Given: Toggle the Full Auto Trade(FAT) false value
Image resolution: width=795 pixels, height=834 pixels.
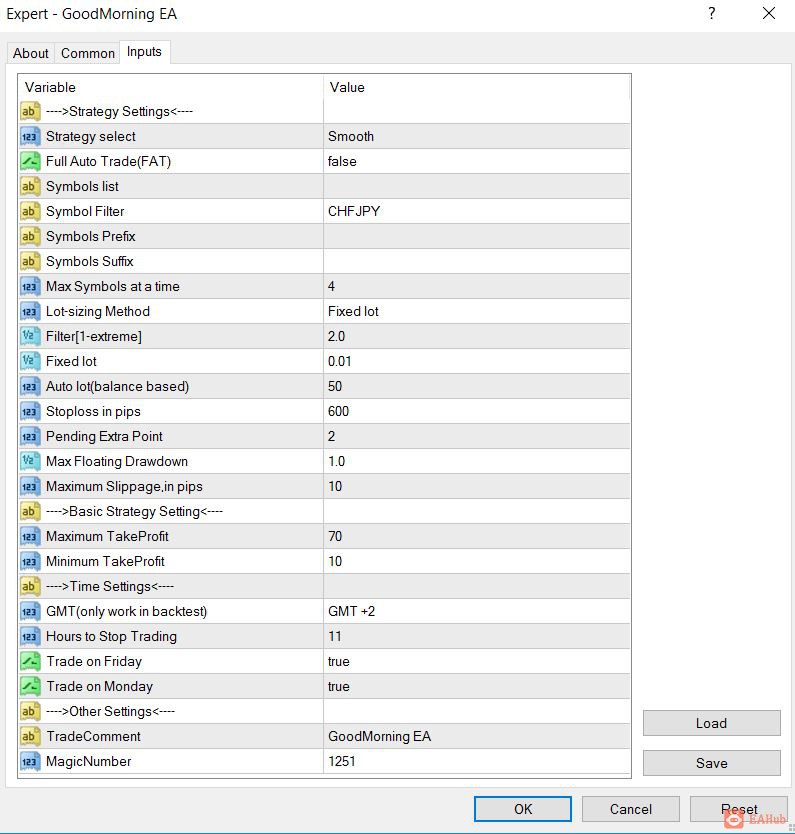Looking at the screenshot, I should [x=476, y=161].
